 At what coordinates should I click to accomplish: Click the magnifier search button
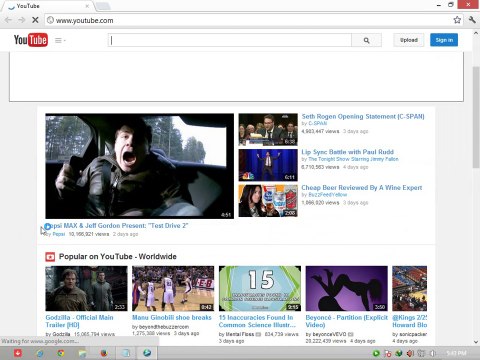[x=366, y=40]
